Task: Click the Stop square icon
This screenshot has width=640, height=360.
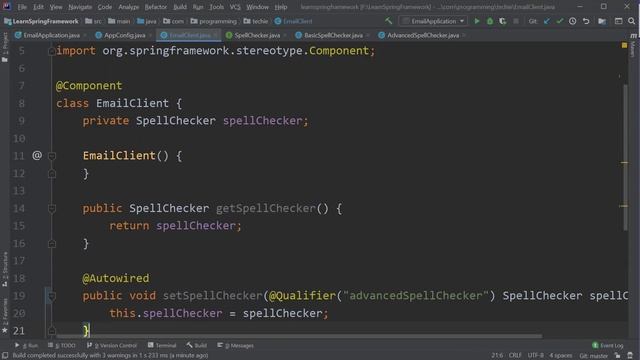Action: coord(516,21)
